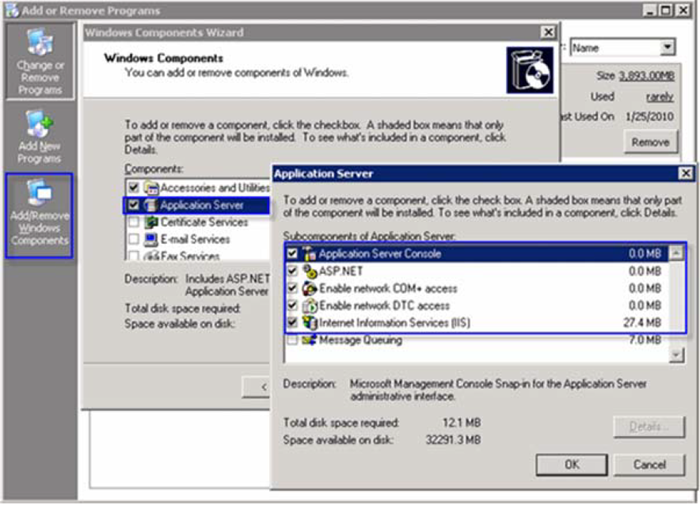Enable the Message Queuing checkbox

292,341
